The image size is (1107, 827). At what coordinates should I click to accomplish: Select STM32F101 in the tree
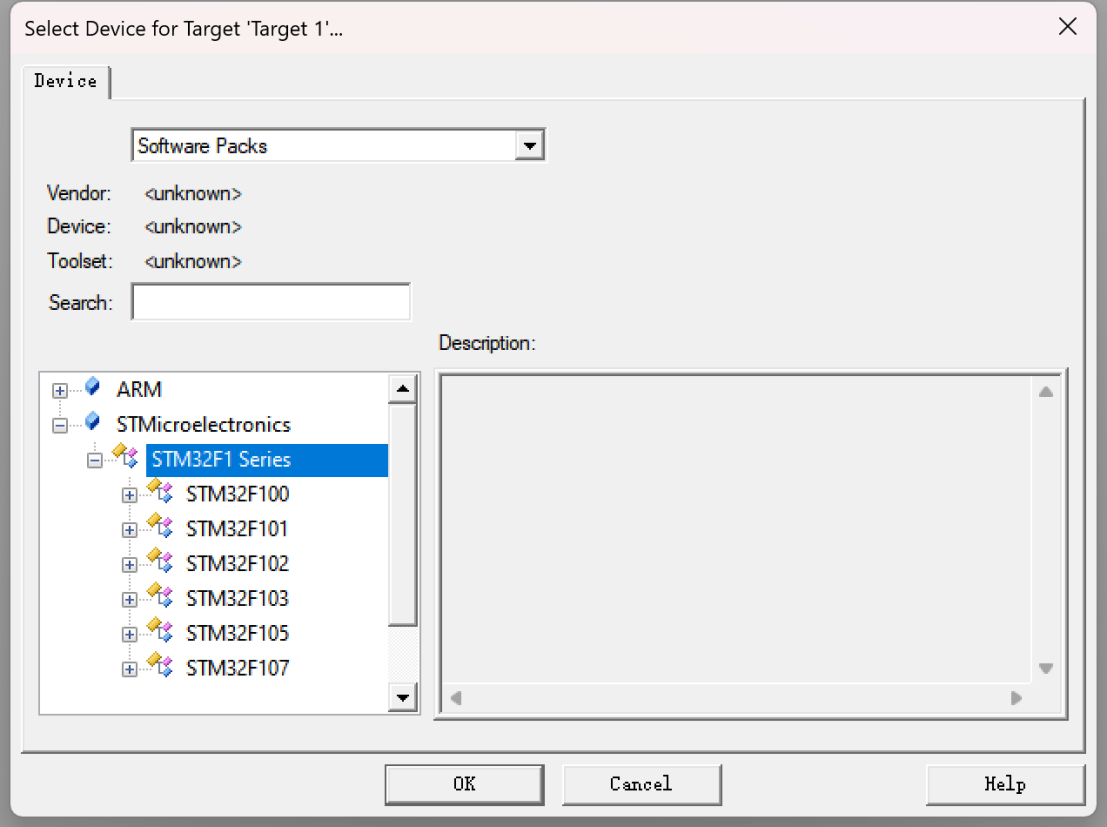click(x=237, y=529)
